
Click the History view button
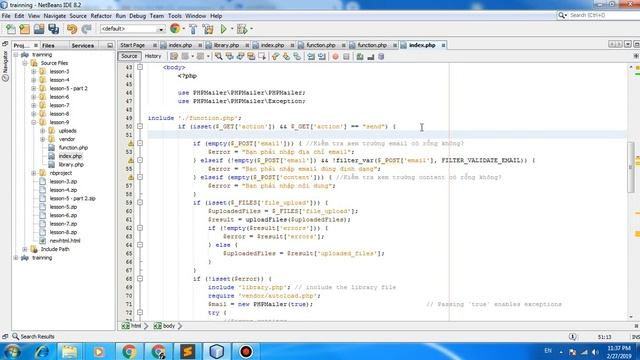pyautogui.click(x=153, y=56)
